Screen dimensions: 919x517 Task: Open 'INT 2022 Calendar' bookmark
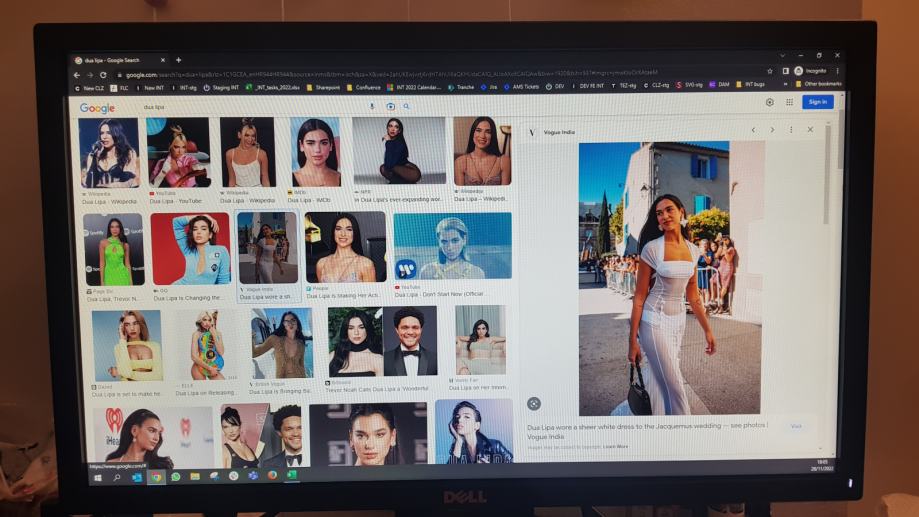[414, 87]
